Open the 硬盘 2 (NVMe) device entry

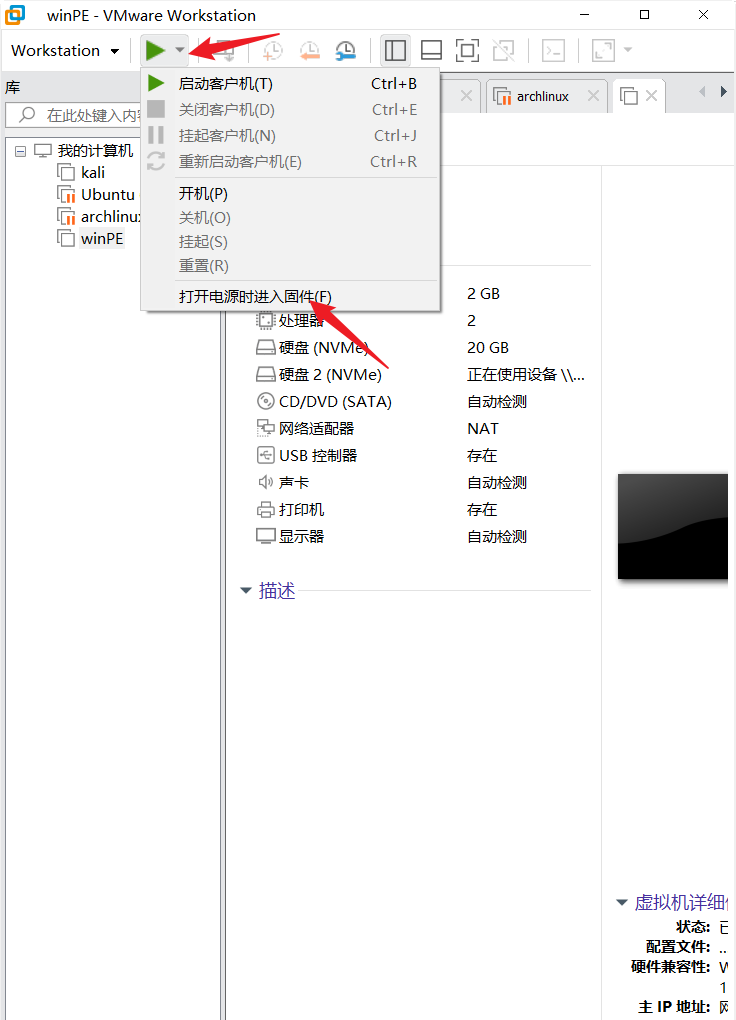330,375
